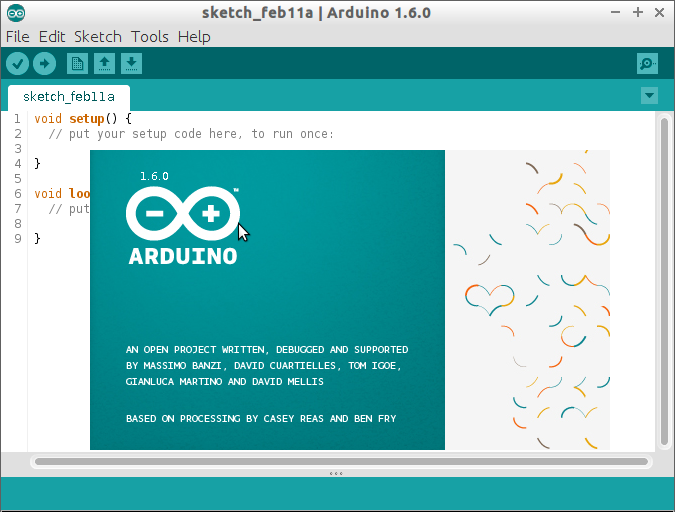This screenshot has height=512, width=675.
Task: Click the 'put your setup code here' comment
Action: [191, 134]
